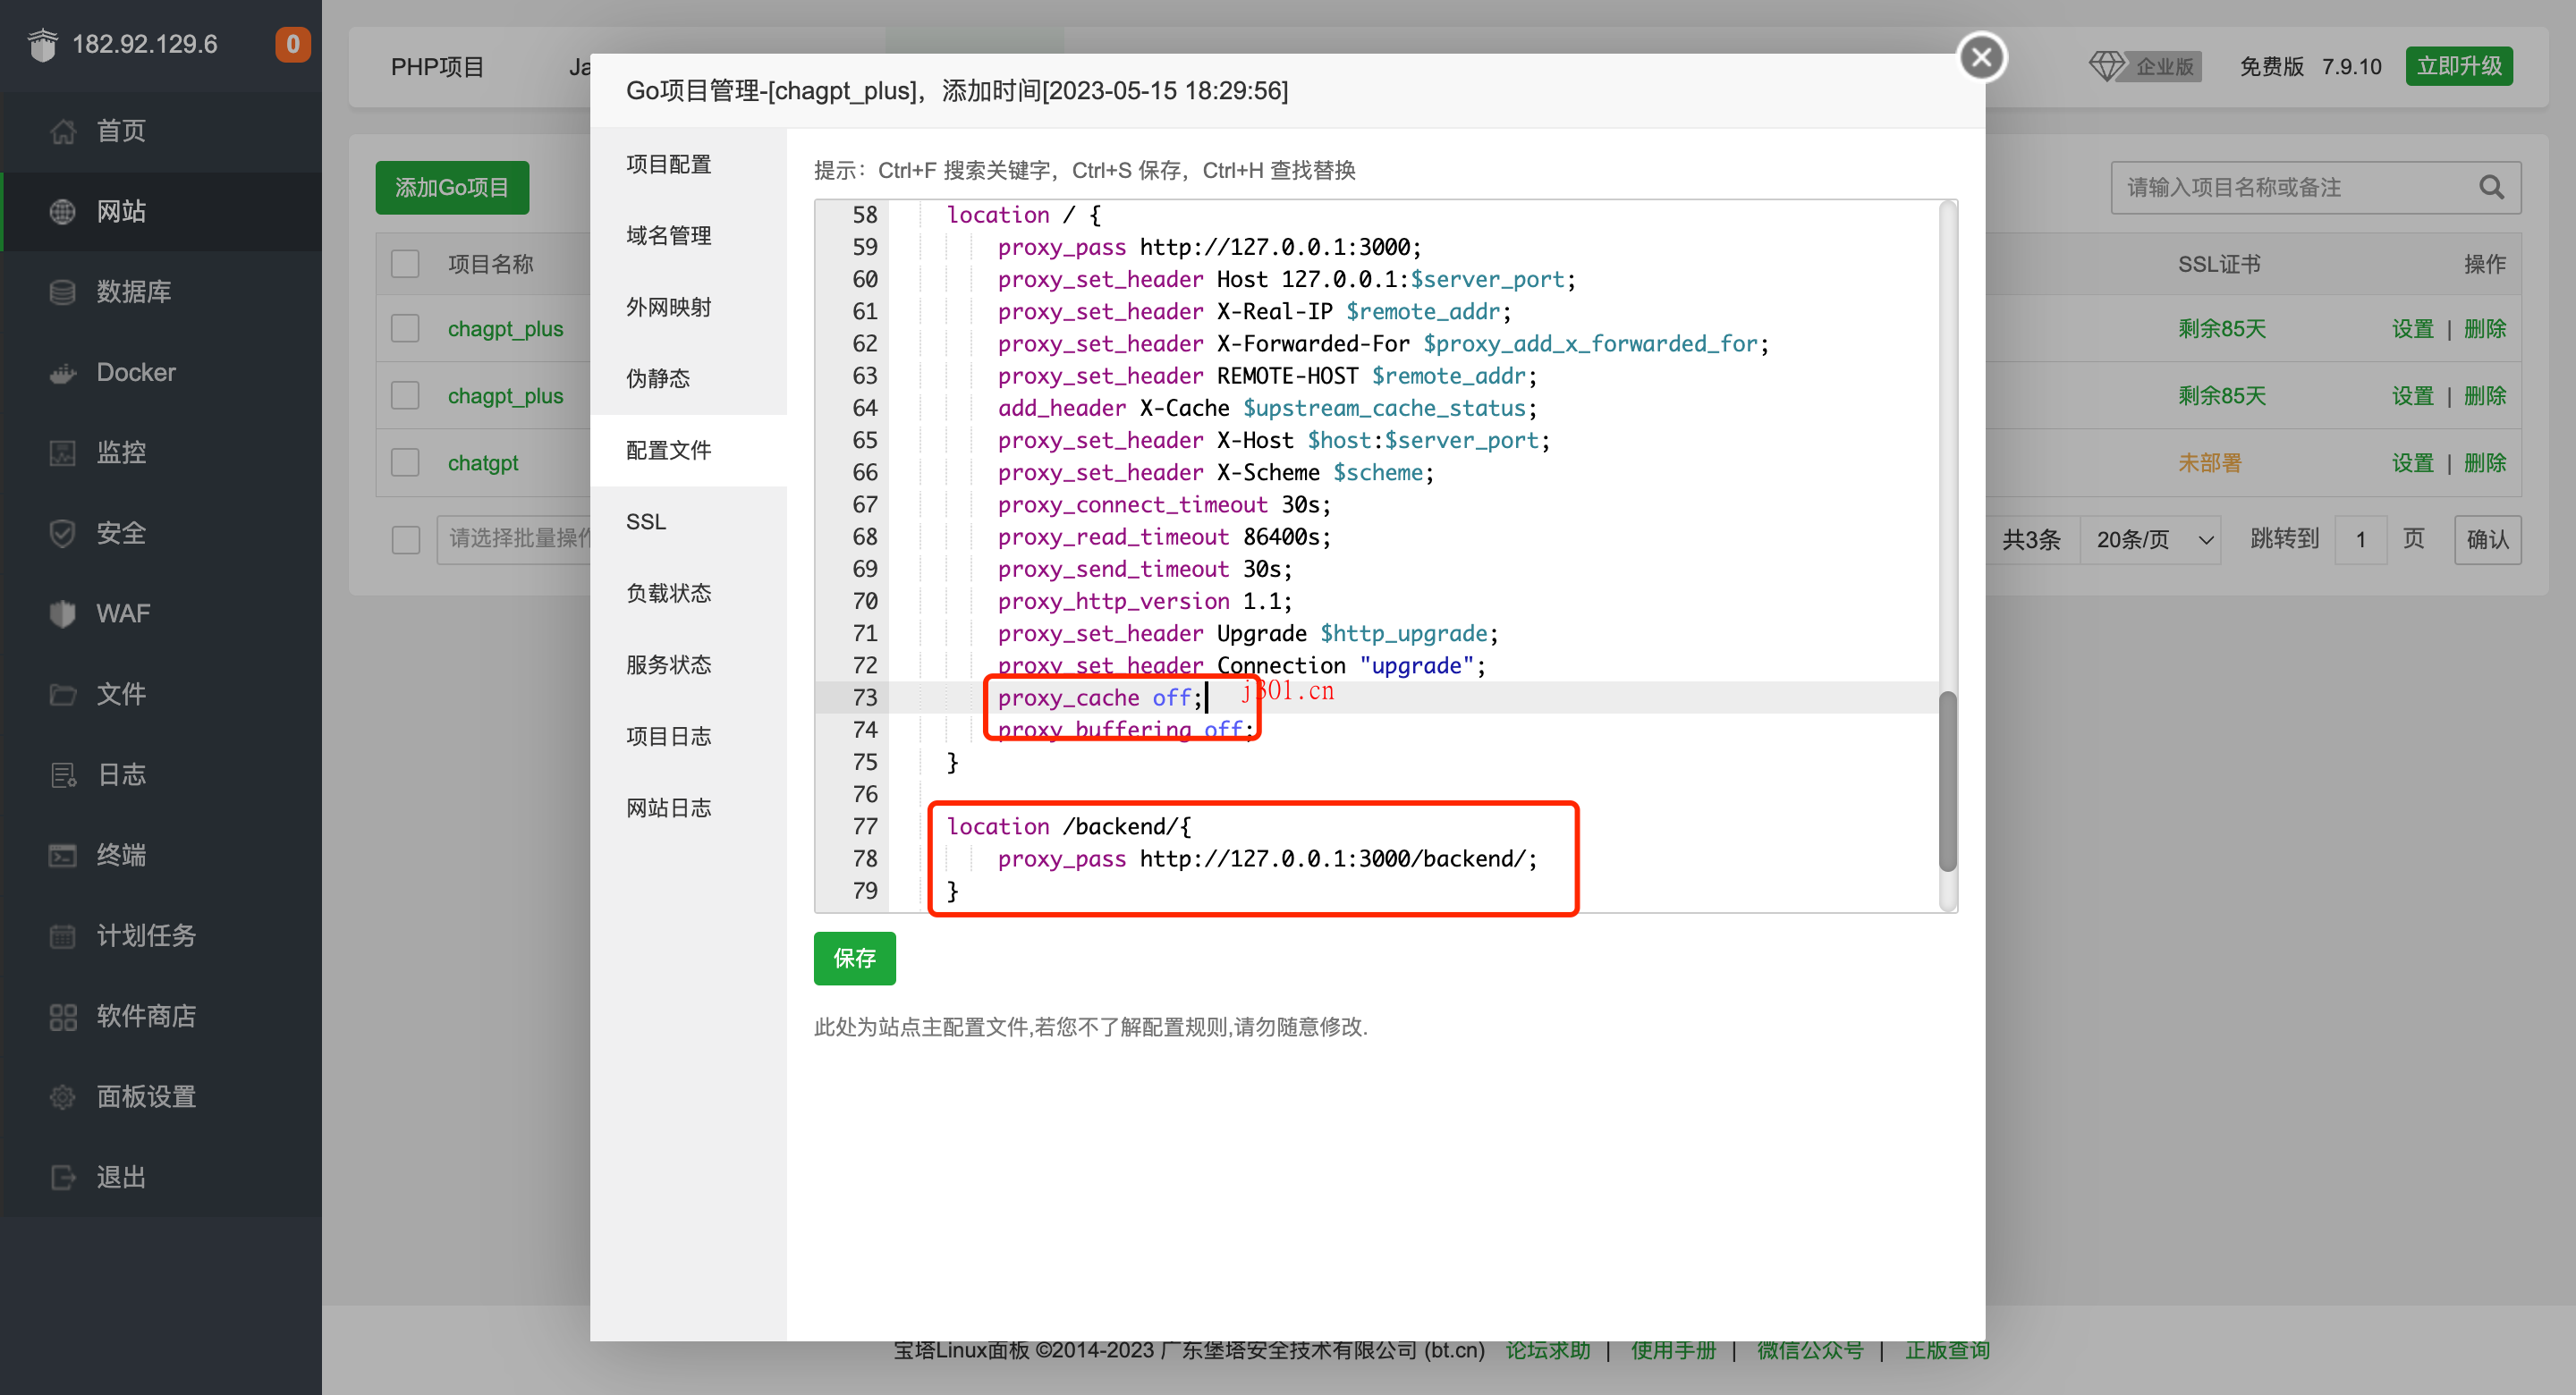The image size is (2576, 1395).
Task: Click the 立即升级 upgrade button
Action: (x=2459, y=65)
